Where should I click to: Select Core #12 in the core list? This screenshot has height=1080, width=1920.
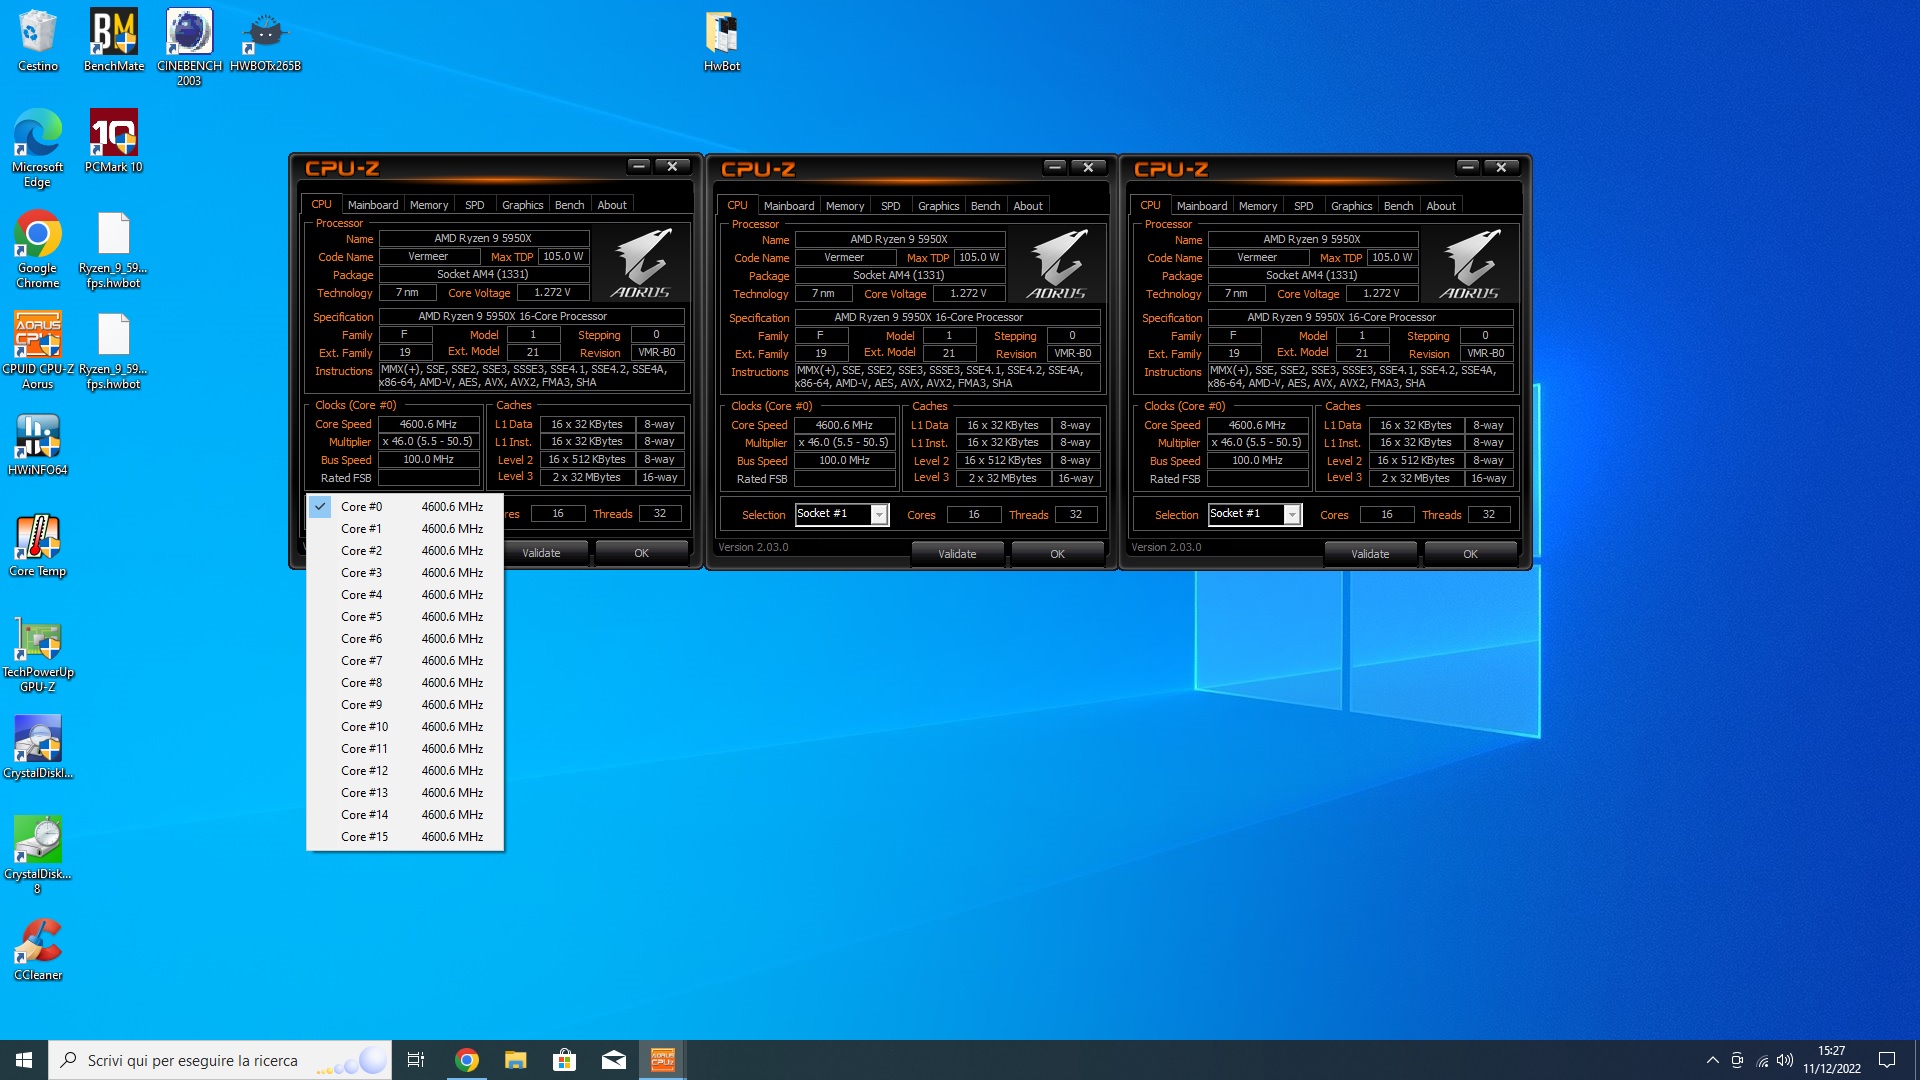405,771
